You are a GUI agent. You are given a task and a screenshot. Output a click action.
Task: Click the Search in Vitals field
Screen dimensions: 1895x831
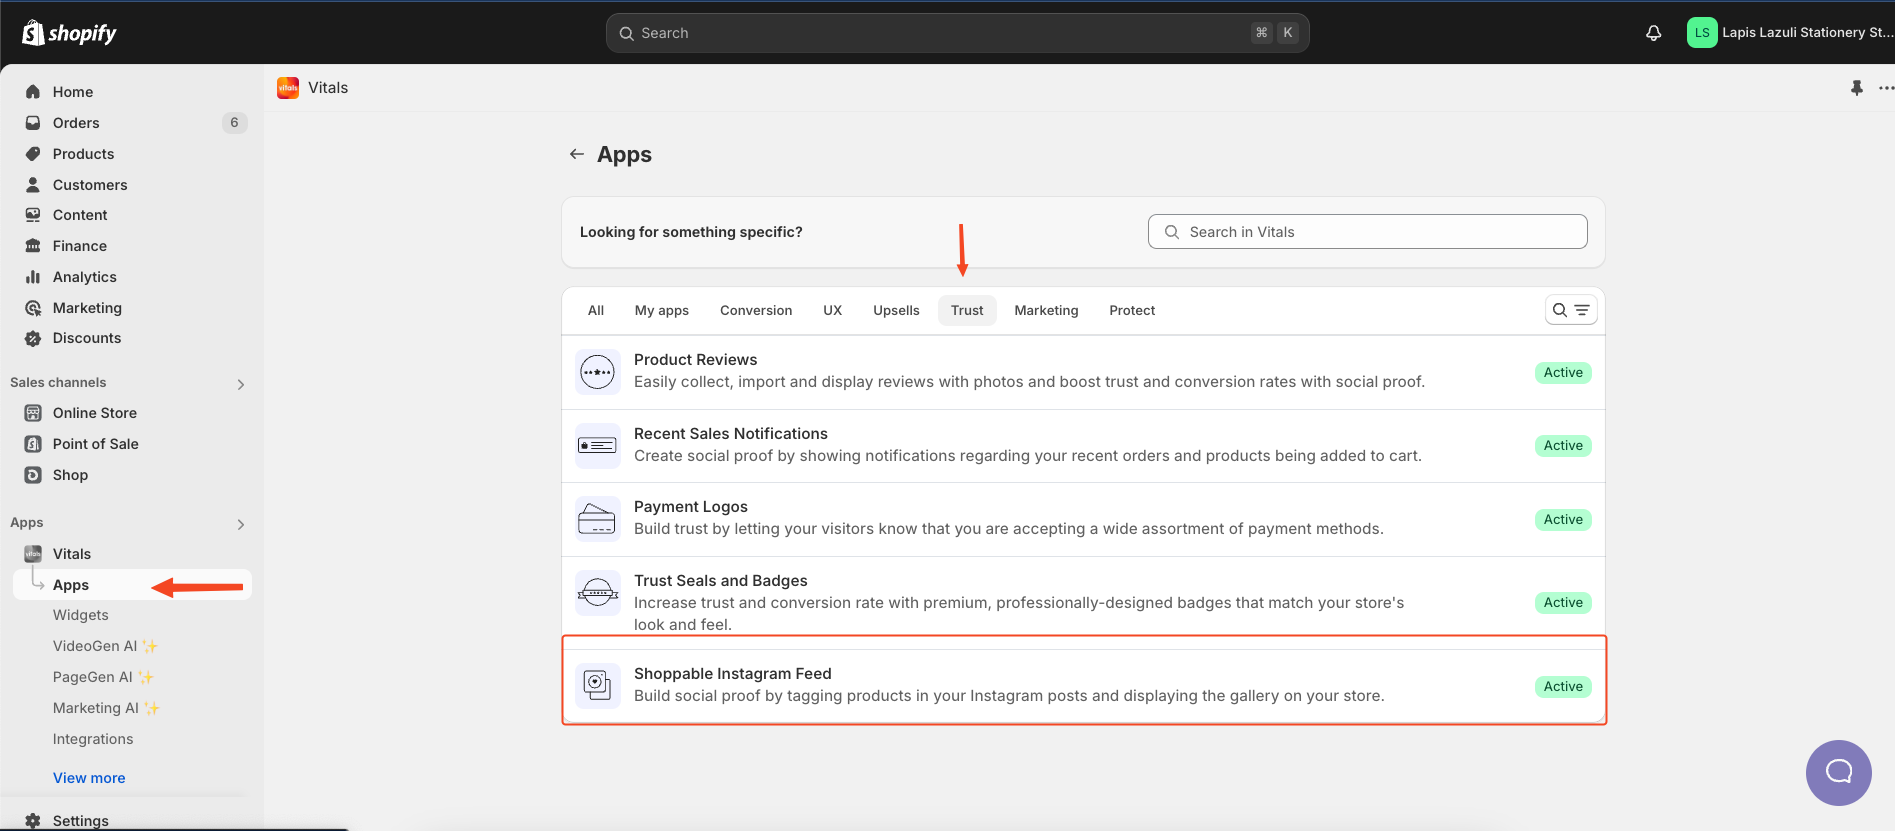(x=1367, y=232)
